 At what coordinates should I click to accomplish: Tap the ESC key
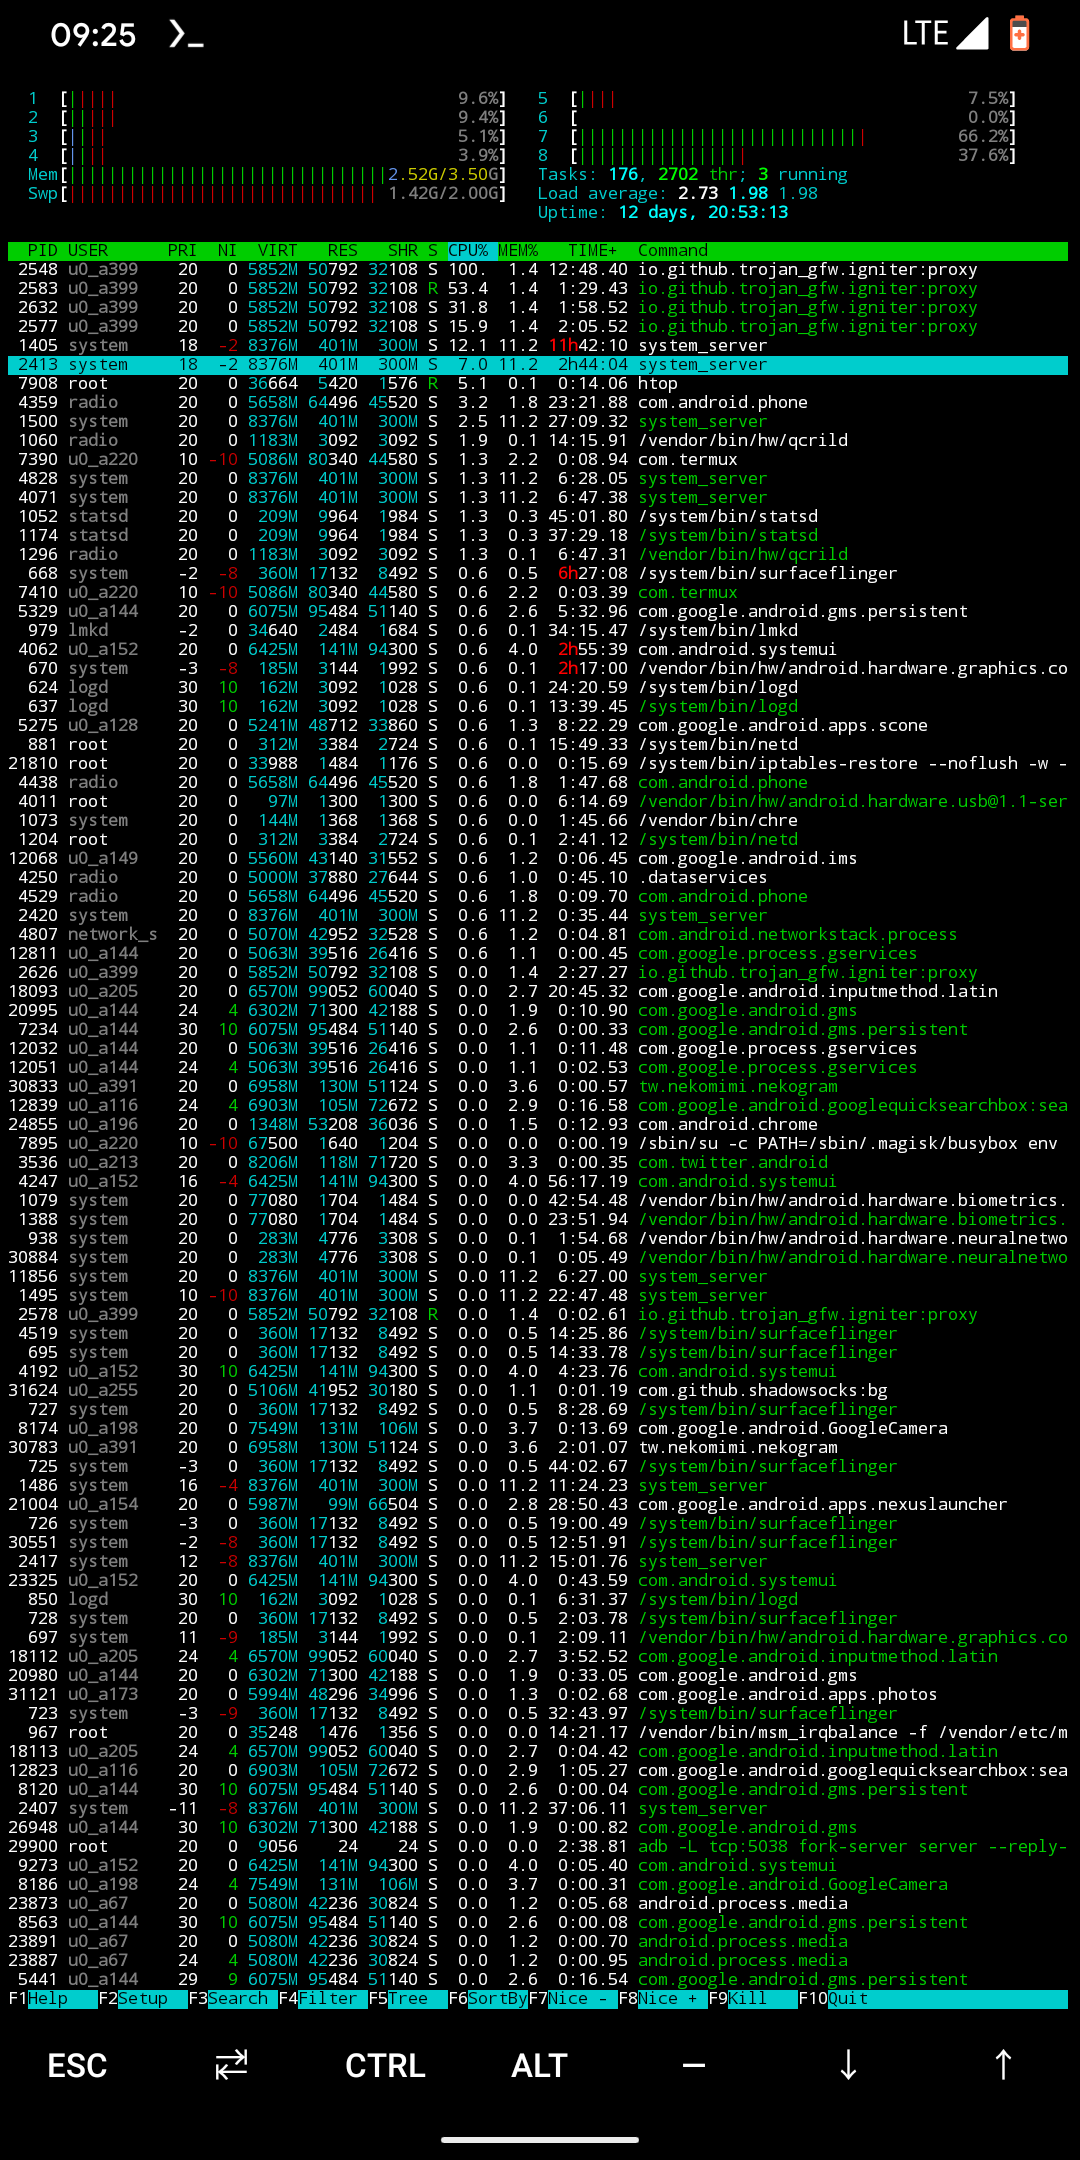pos(77,2066)
